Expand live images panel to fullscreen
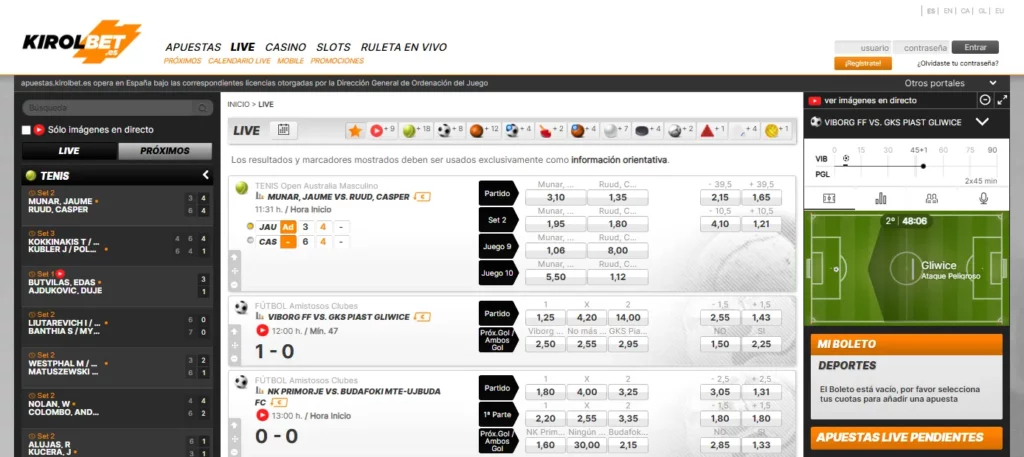This screenshot has height=457, width=1024. 1002,101
